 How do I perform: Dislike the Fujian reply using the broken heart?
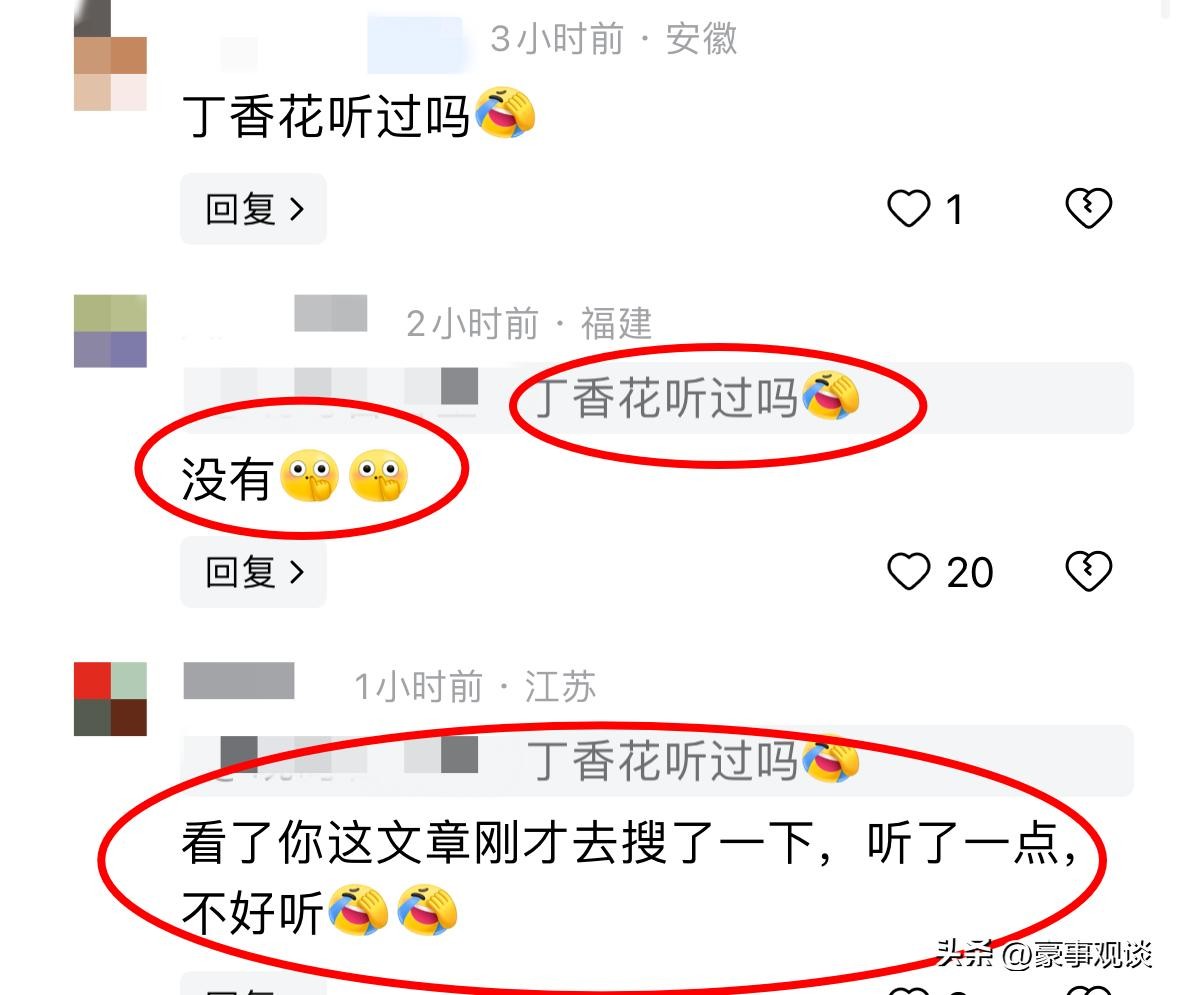click(x=1088, y=571)
